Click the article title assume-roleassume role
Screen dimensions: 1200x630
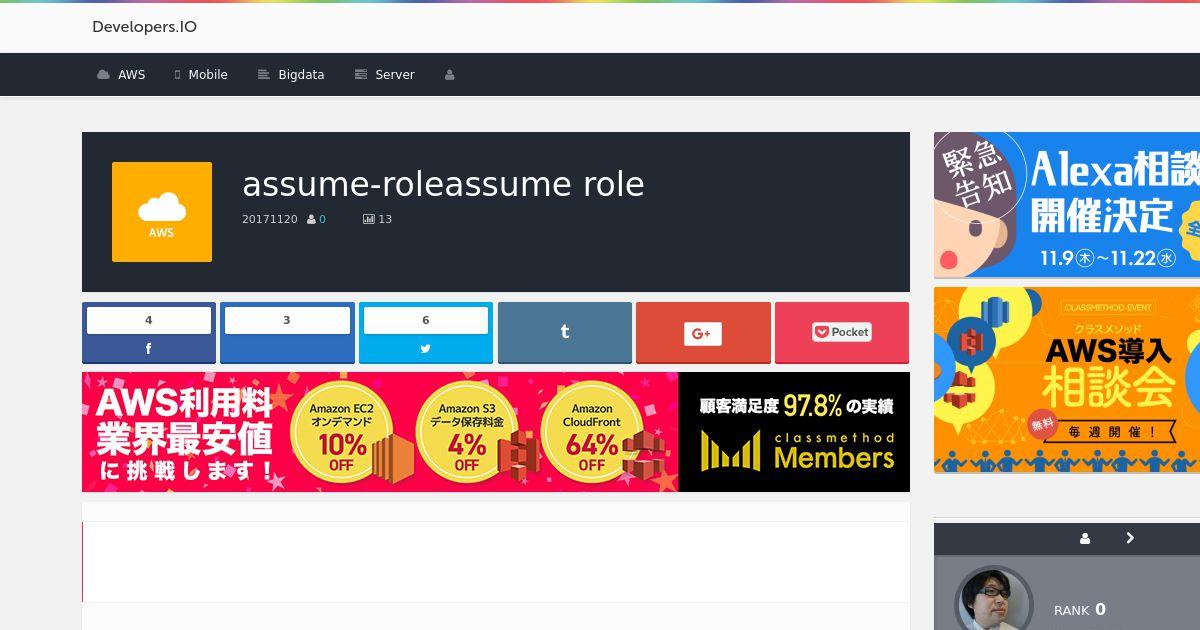pos(443,184)
